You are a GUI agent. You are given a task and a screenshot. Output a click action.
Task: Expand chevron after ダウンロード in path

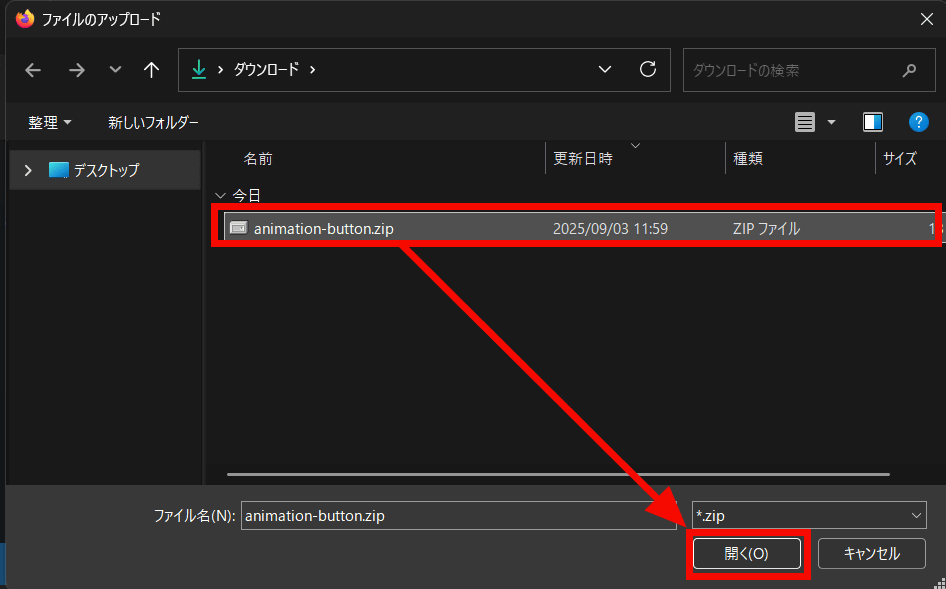tap(313, 70)
